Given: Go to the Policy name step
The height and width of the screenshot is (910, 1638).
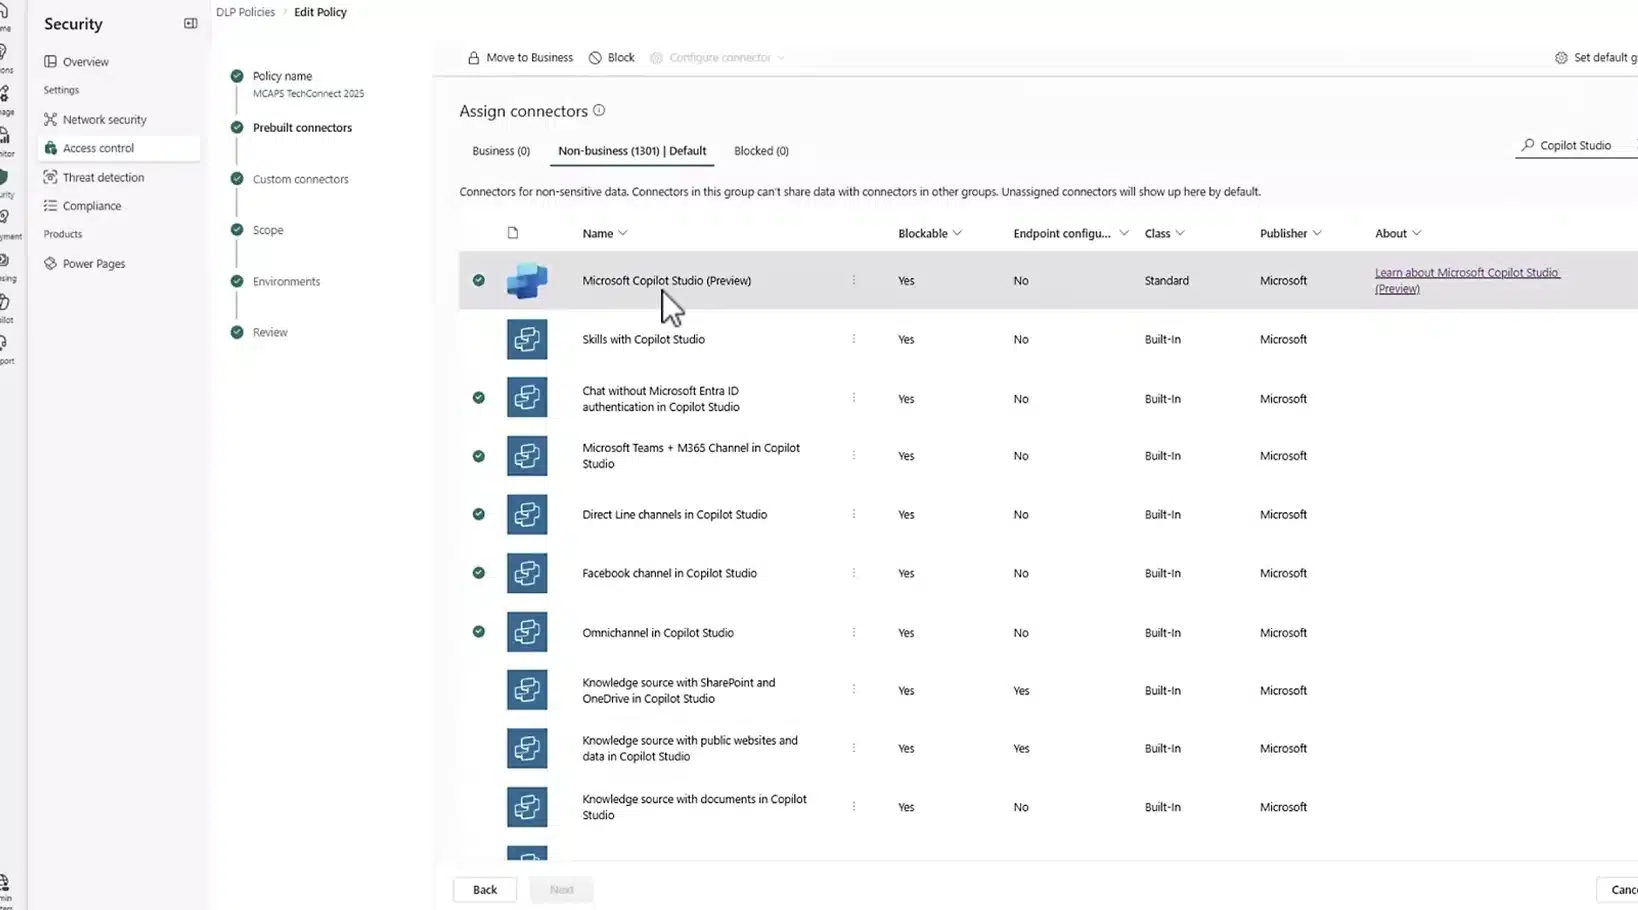Looking at the screenshot, I should pos(282,76).
